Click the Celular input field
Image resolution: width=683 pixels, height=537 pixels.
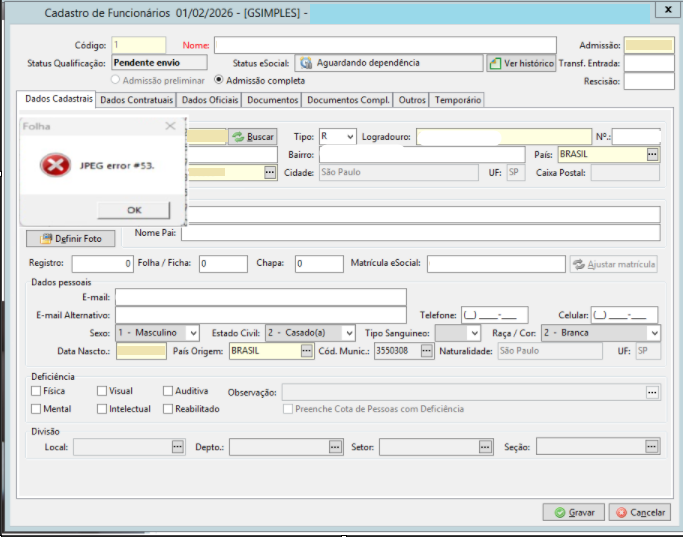pos(624,315)
